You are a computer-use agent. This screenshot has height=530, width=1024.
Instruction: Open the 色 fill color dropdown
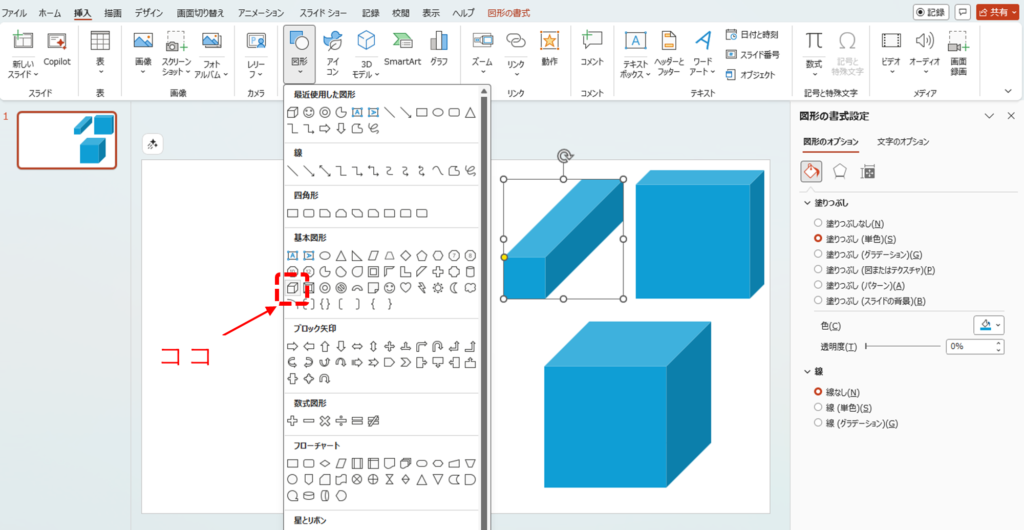[x=987, y=325]
